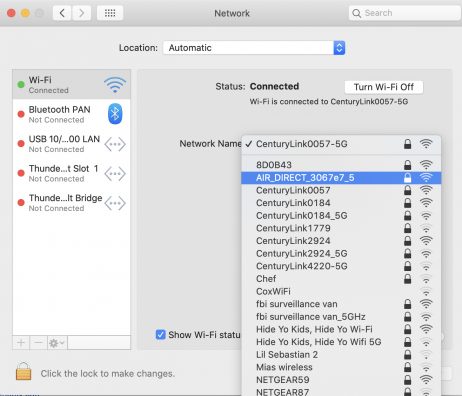Choose the 8D0B43 network
Image resolution: width=462 pixels, height=396 pixels.
pos(341,165)
